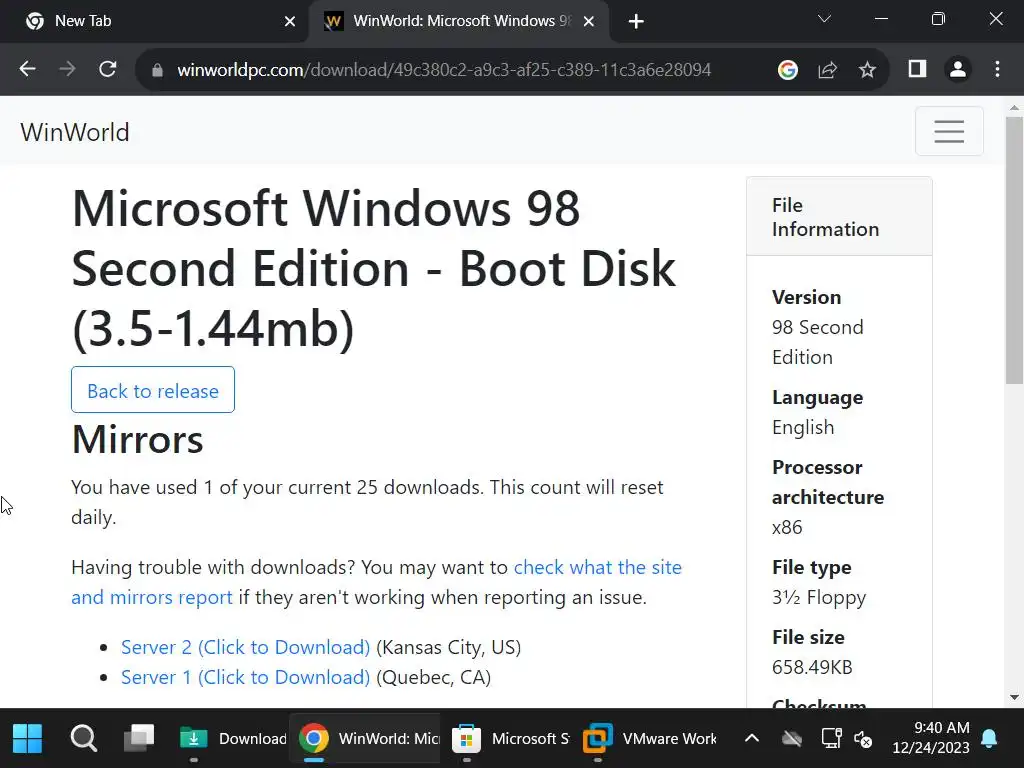Open the Chrome three-dot menu
Viewport: 1024px width, 768px height.
coord(997,70)
